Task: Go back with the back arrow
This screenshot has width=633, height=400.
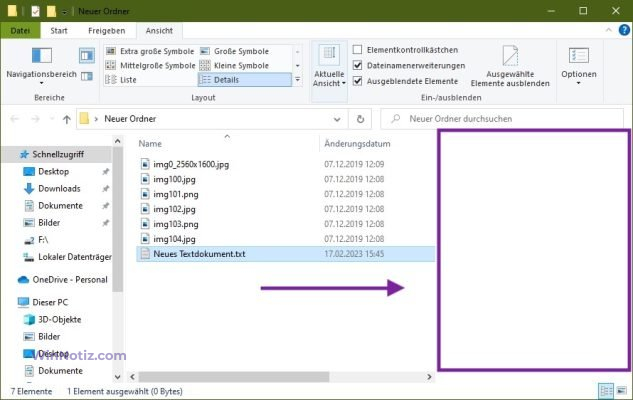Action: click(15, 119)
